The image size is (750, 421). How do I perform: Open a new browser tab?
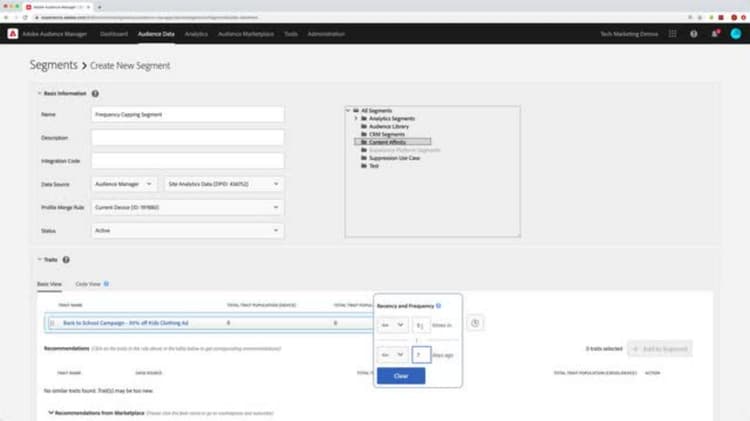point(99,7)
